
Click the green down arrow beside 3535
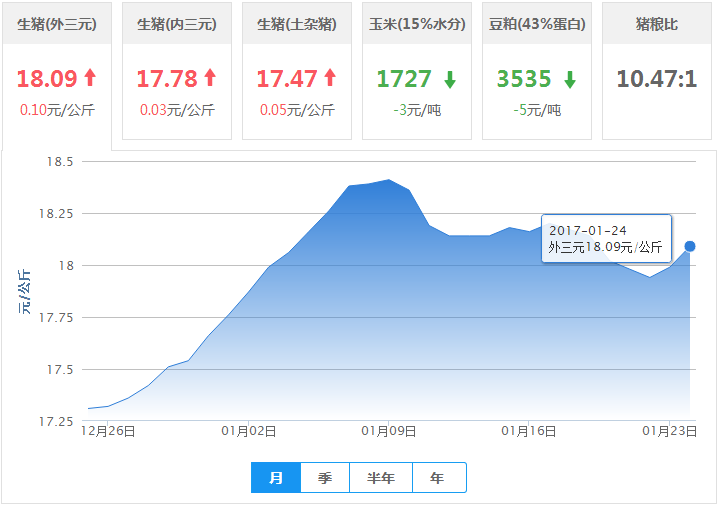[570, 79]
